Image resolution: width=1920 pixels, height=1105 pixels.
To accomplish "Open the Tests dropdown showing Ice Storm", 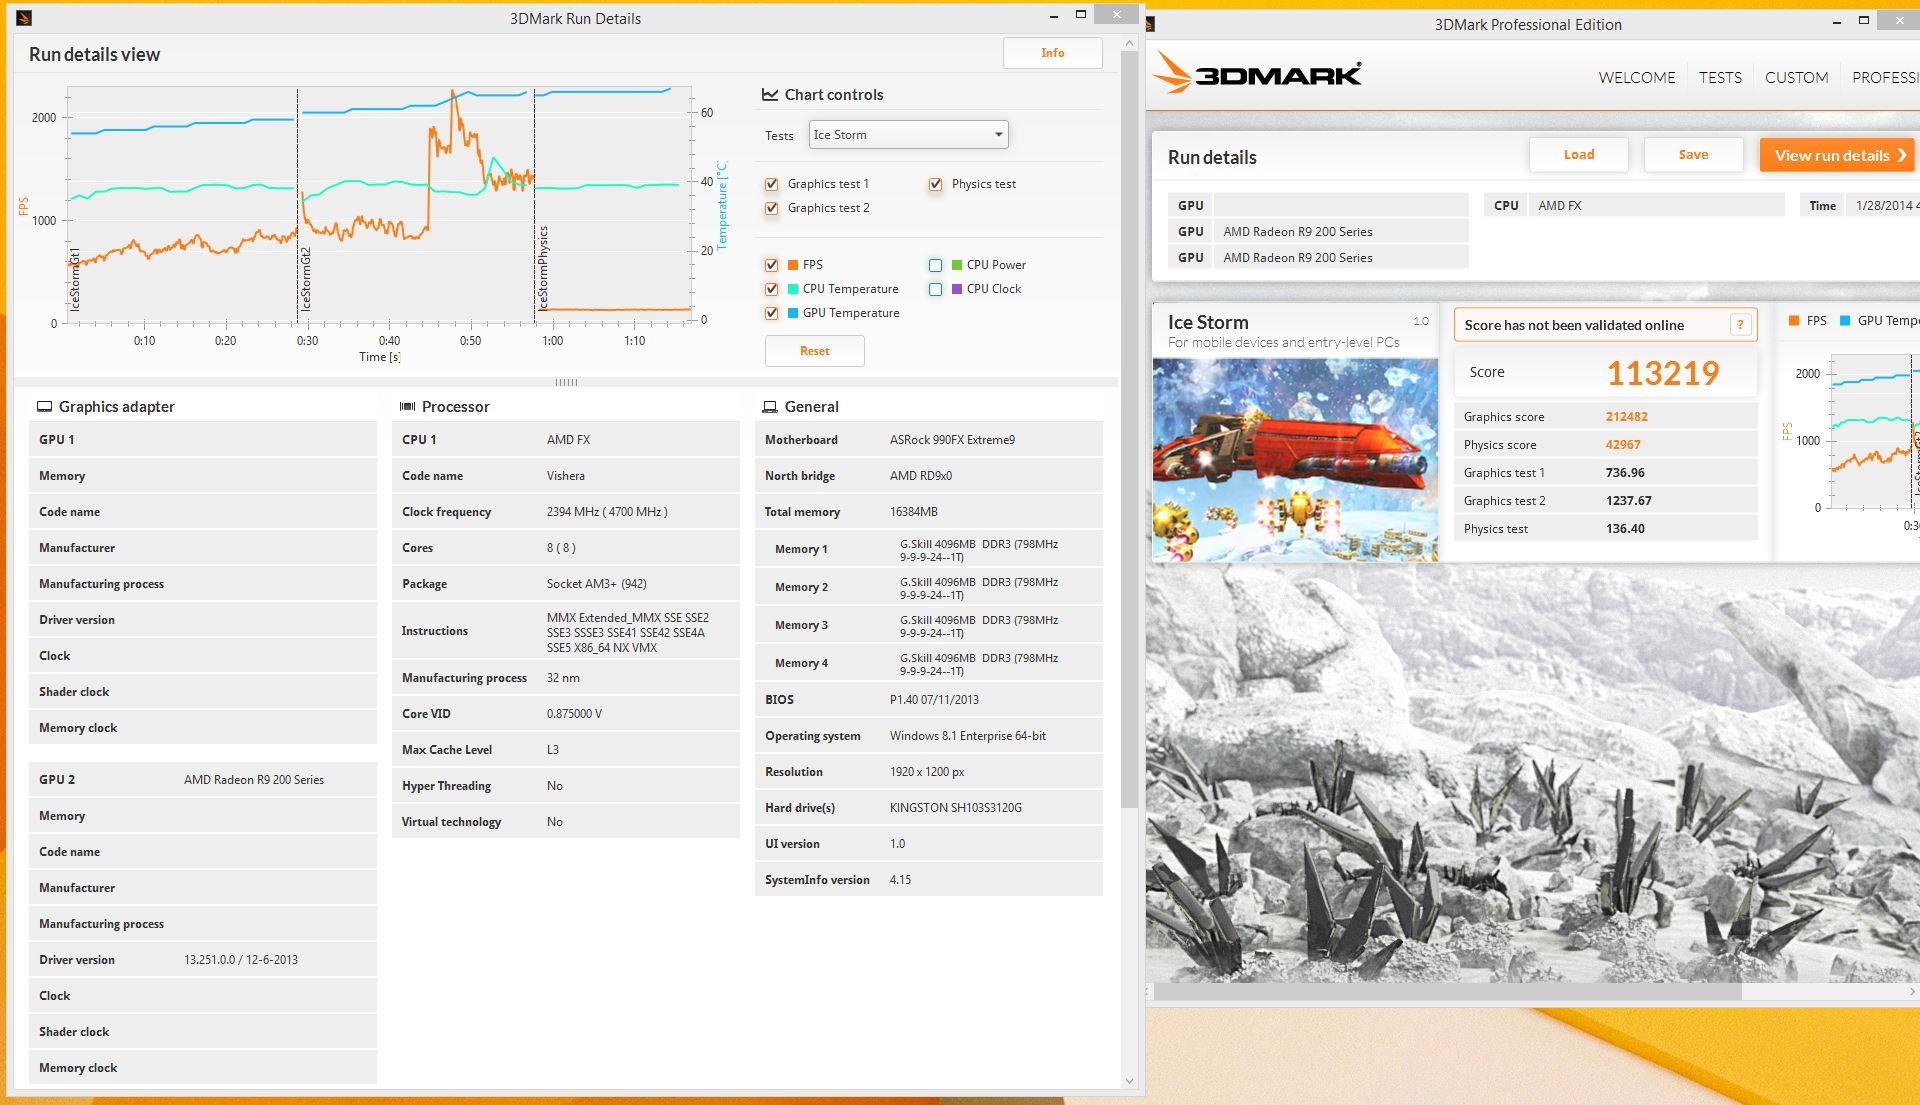I will pyautogui.click(x=908, y=135).
